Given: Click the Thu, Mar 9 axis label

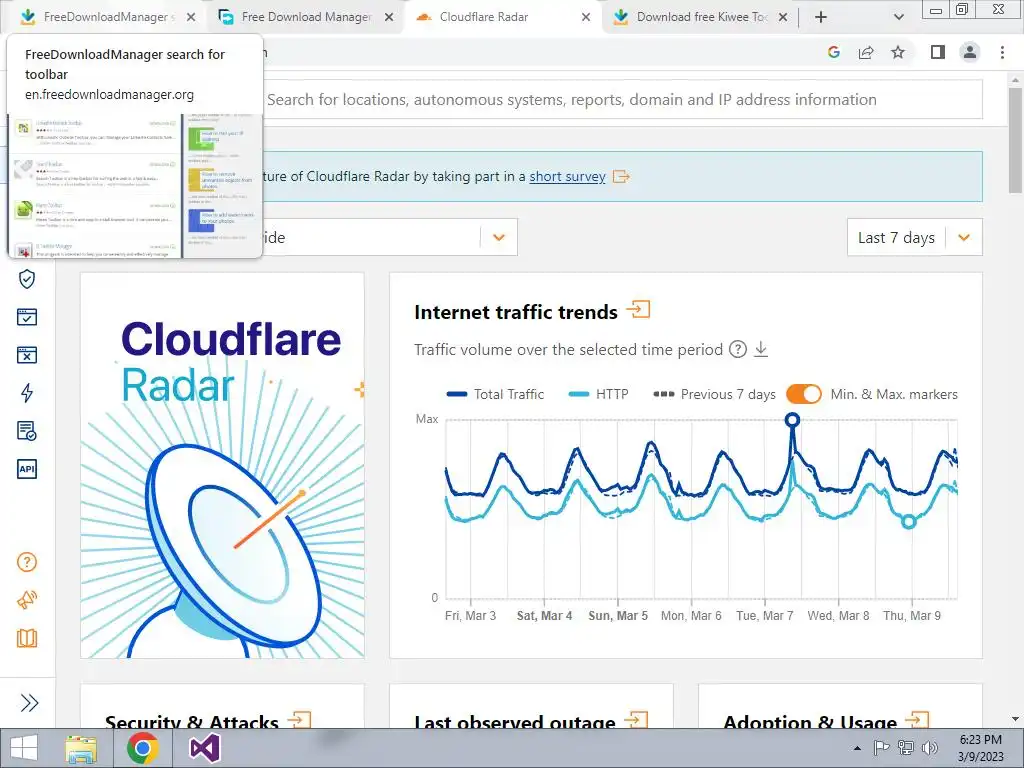Looking at the screenshot, I should (x=912, y=616).
